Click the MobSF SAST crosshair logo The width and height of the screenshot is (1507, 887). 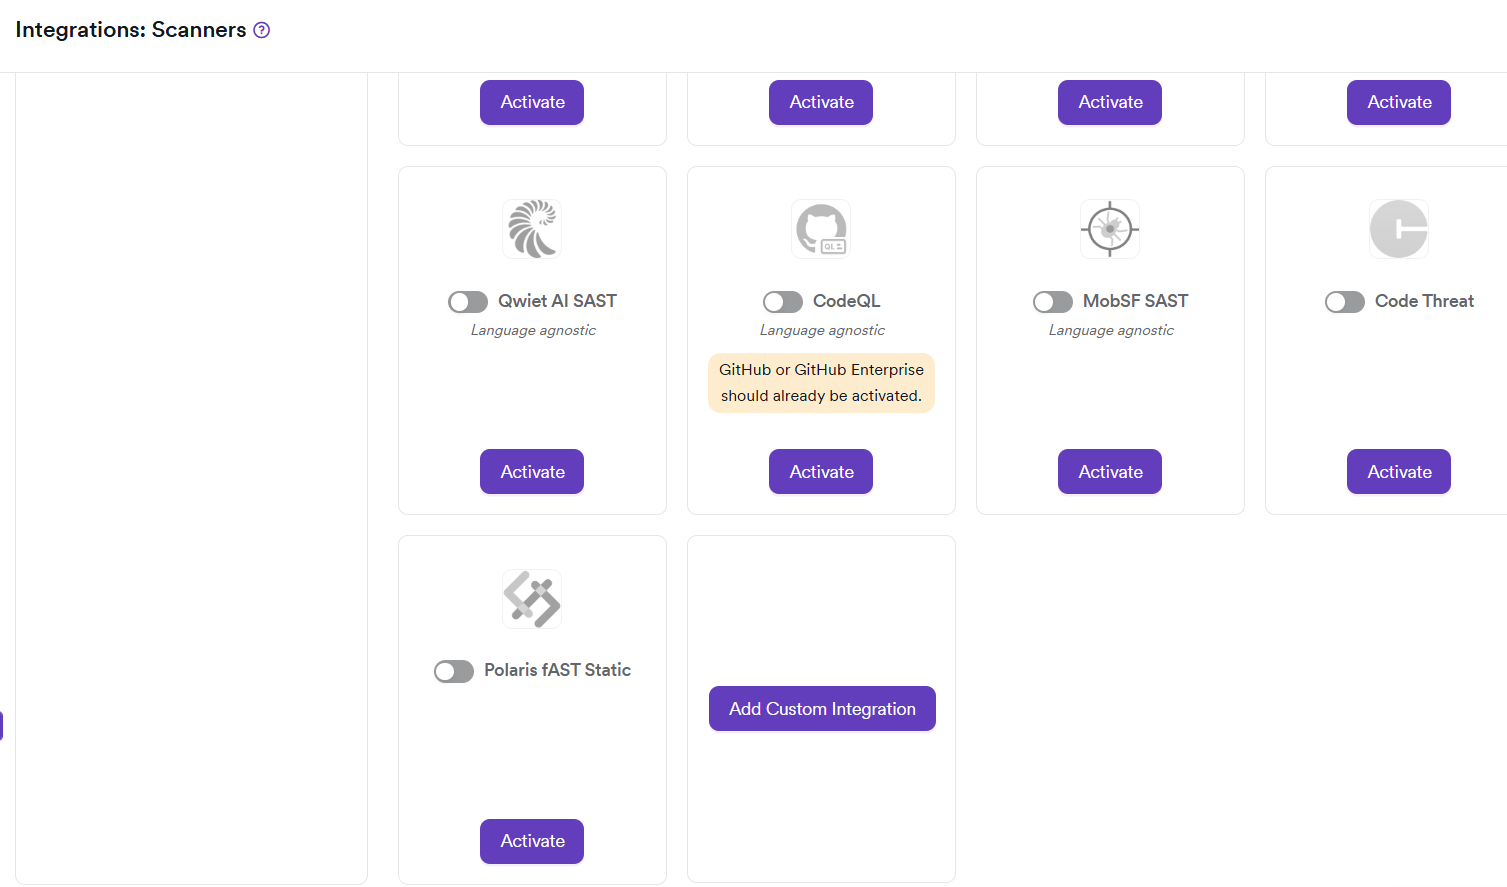[1110, 228]
